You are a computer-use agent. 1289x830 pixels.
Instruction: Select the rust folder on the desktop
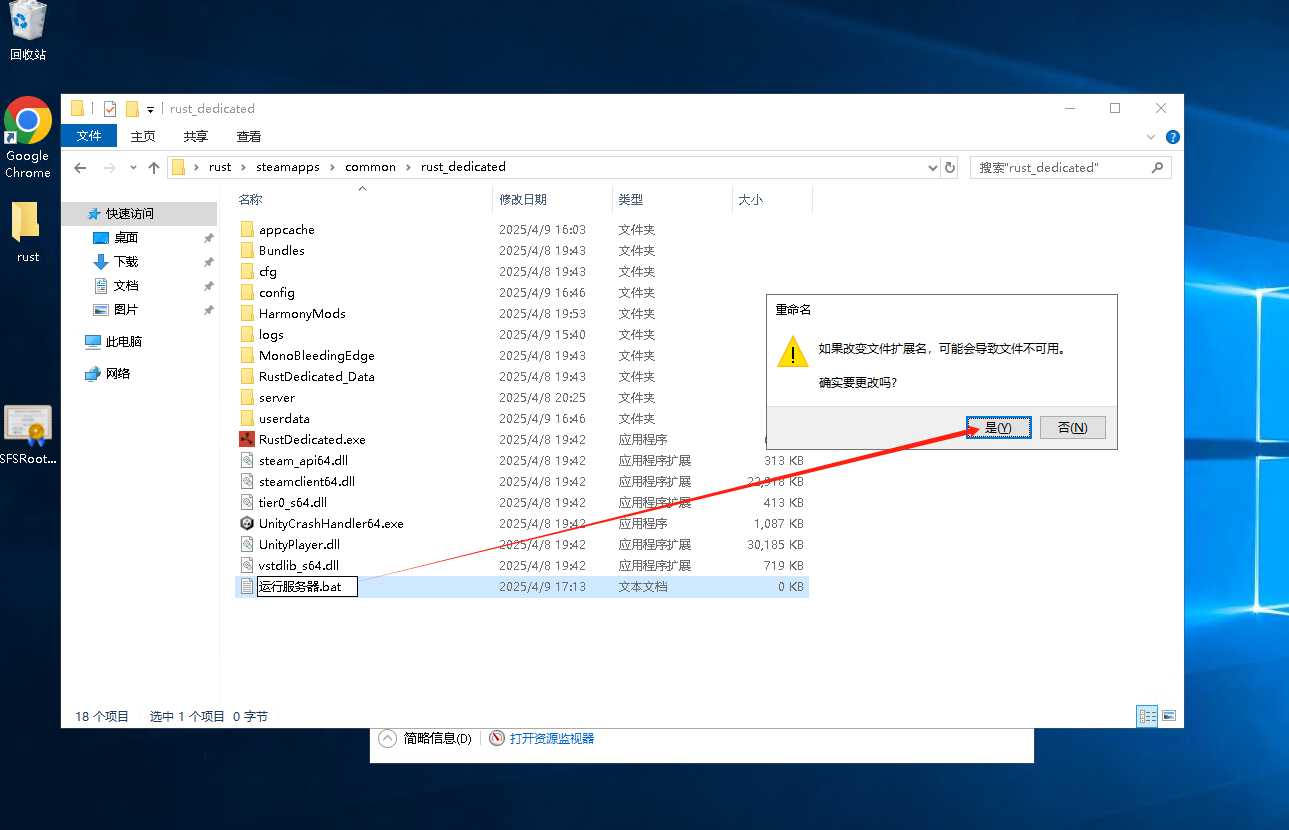[x=27, y=232]
